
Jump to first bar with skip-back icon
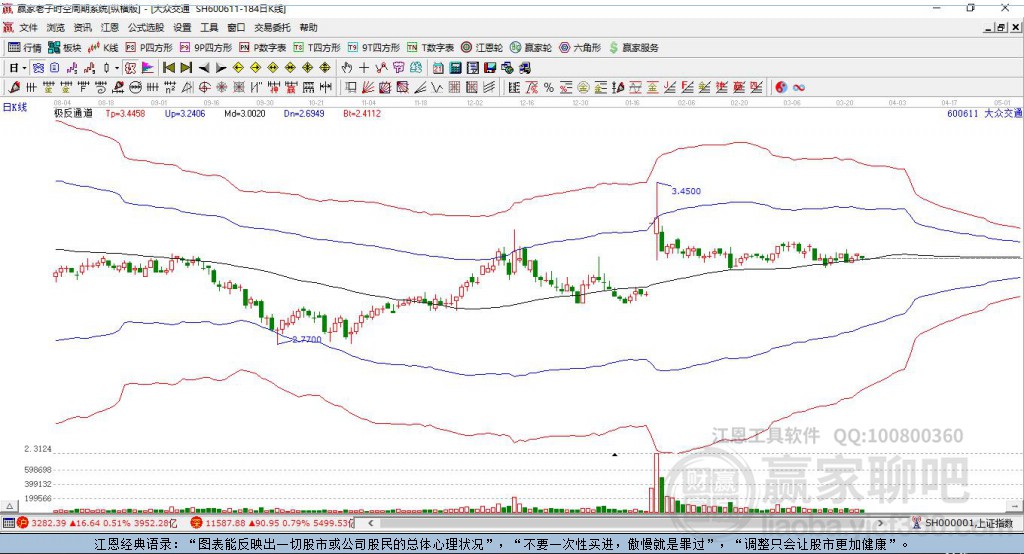click(x=168, y=68)
